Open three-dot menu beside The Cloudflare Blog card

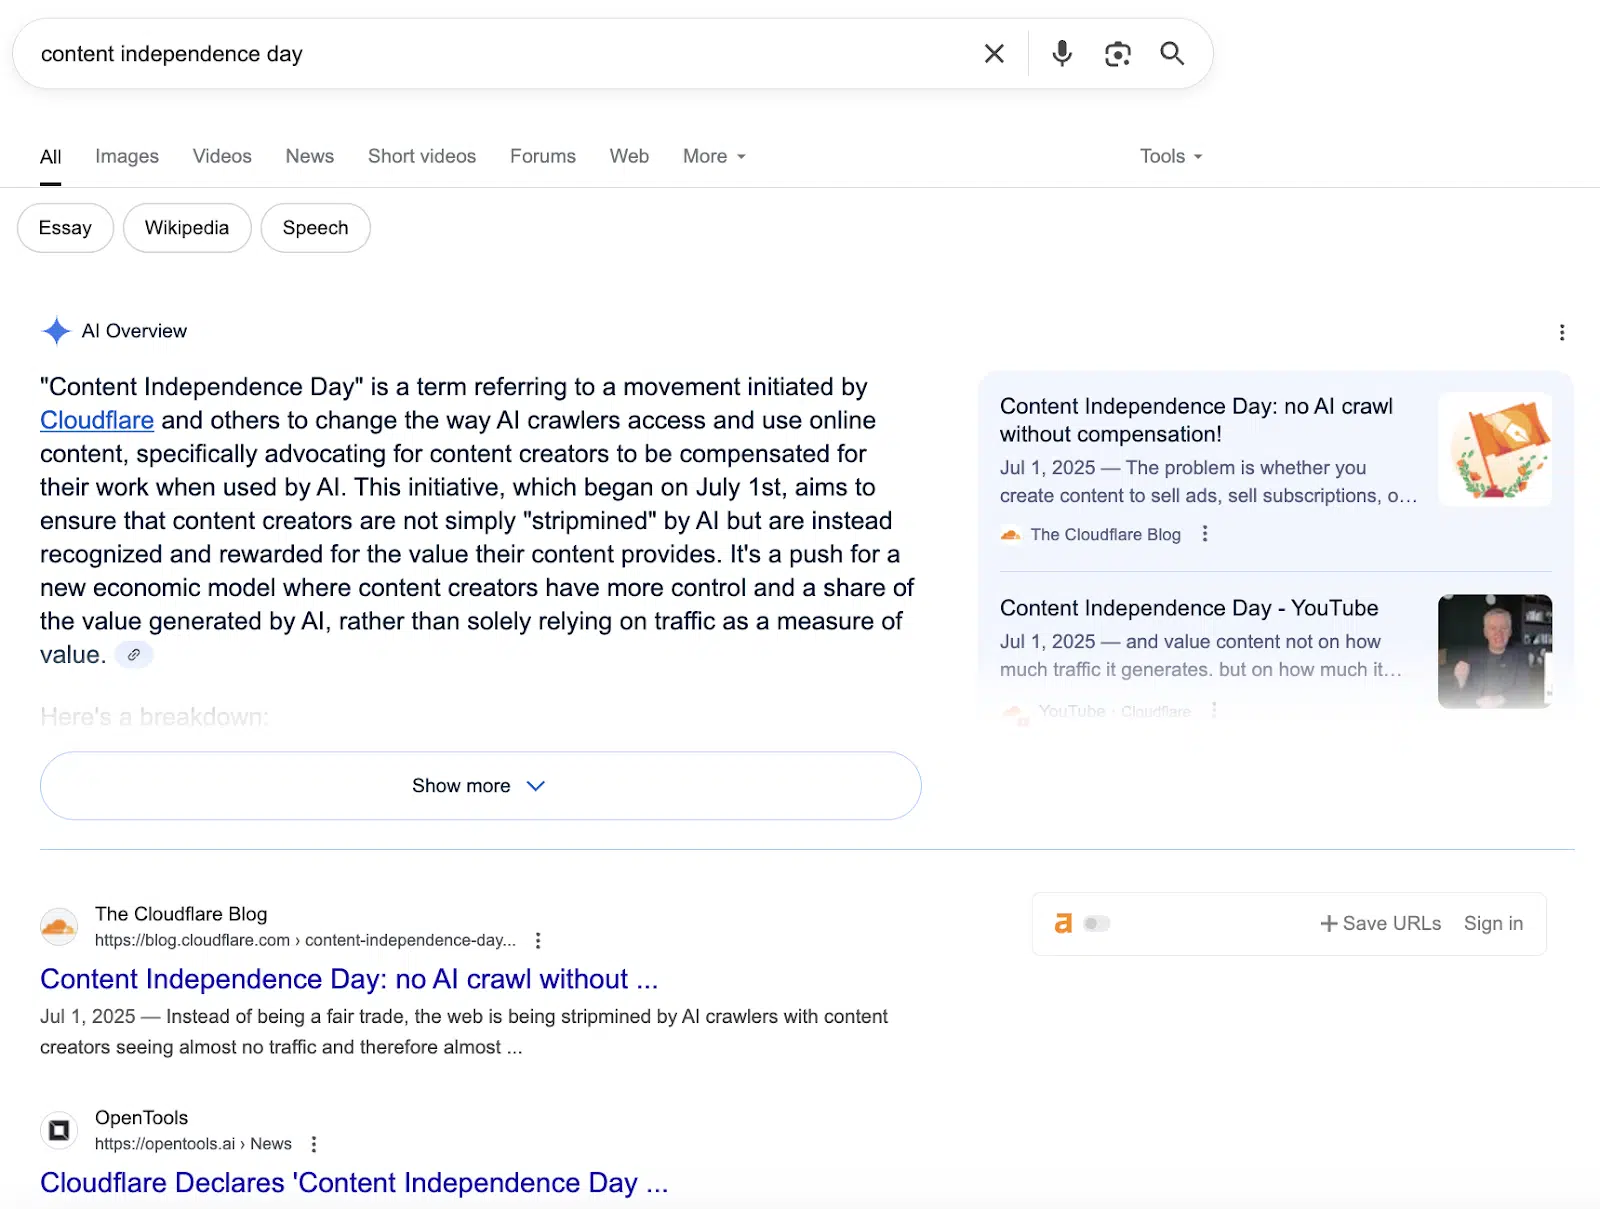click(x=1205, y=534)
